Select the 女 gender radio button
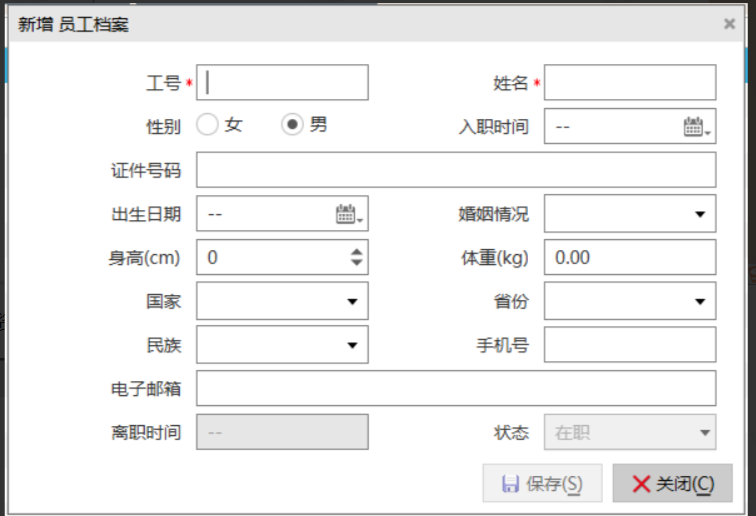The width and height of the screenshot is (756, 516). coord(207,125)
